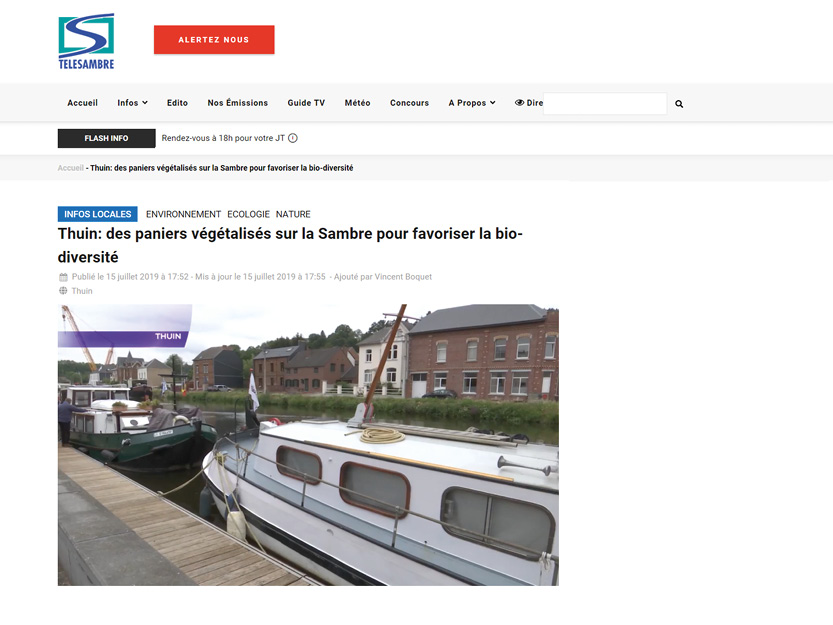Focus the search input field
The image size is (833, 625).
(605, 103)
